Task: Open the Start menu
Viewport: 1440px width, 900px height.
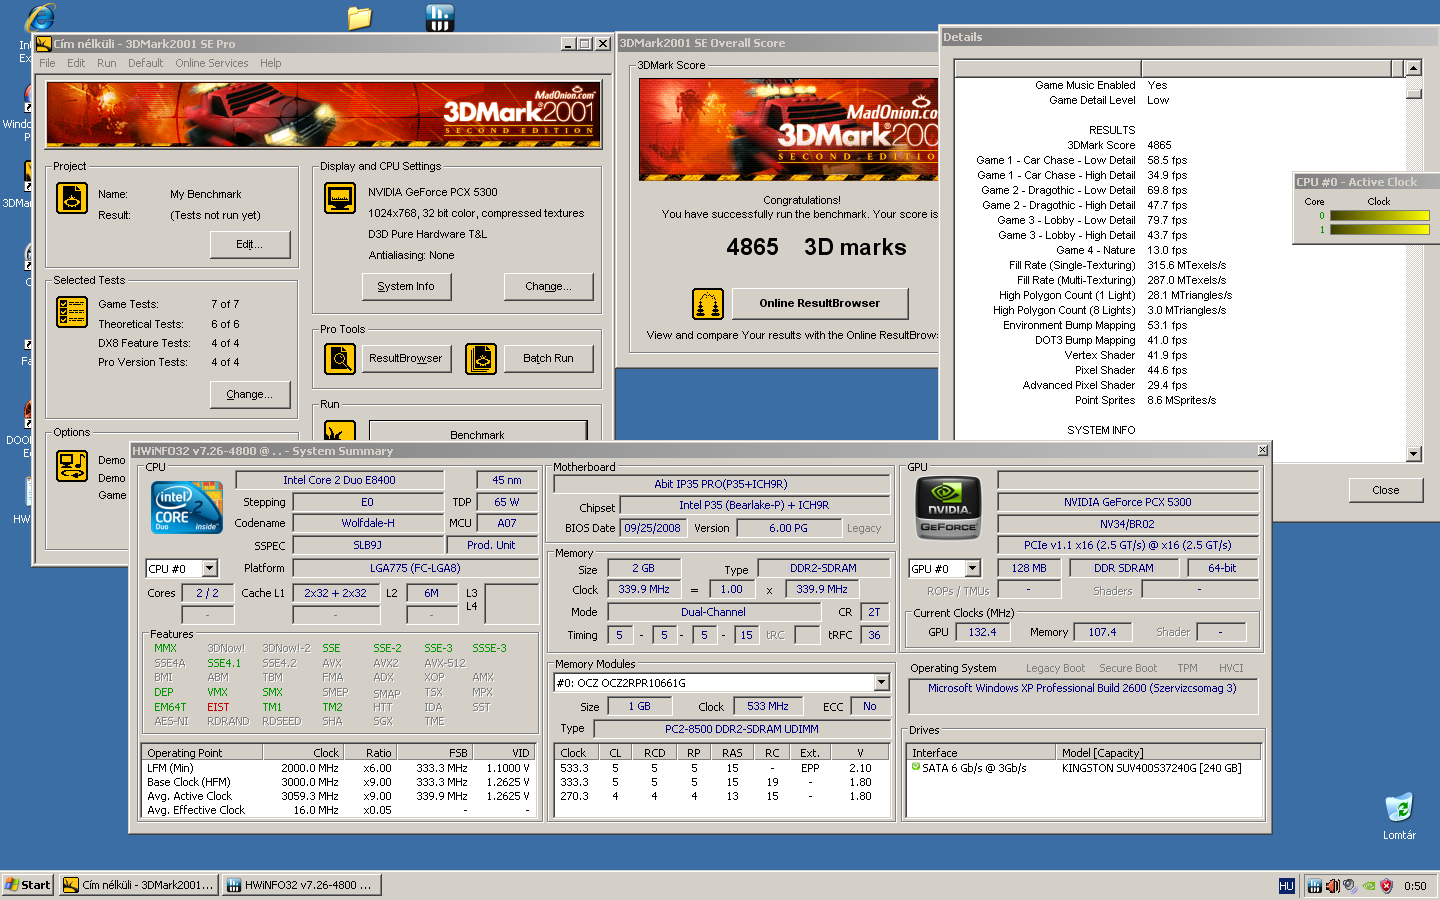Action: click(x=27, y=885)
